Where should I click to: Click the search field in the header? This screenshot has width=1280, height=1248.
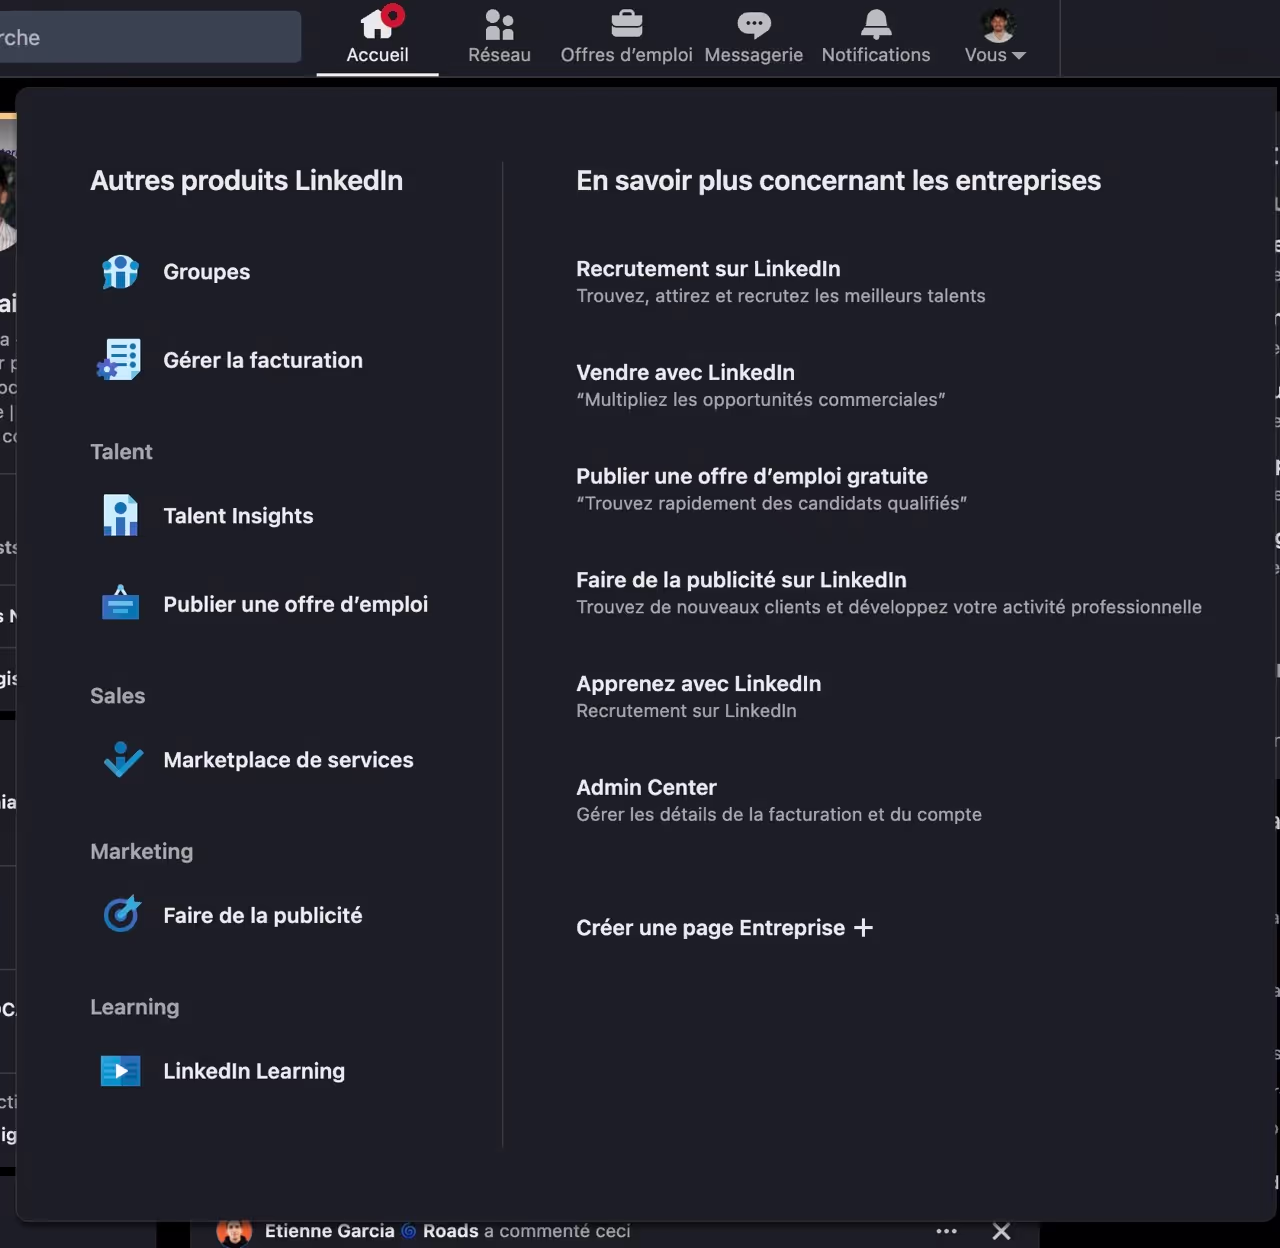pos(150,37)
